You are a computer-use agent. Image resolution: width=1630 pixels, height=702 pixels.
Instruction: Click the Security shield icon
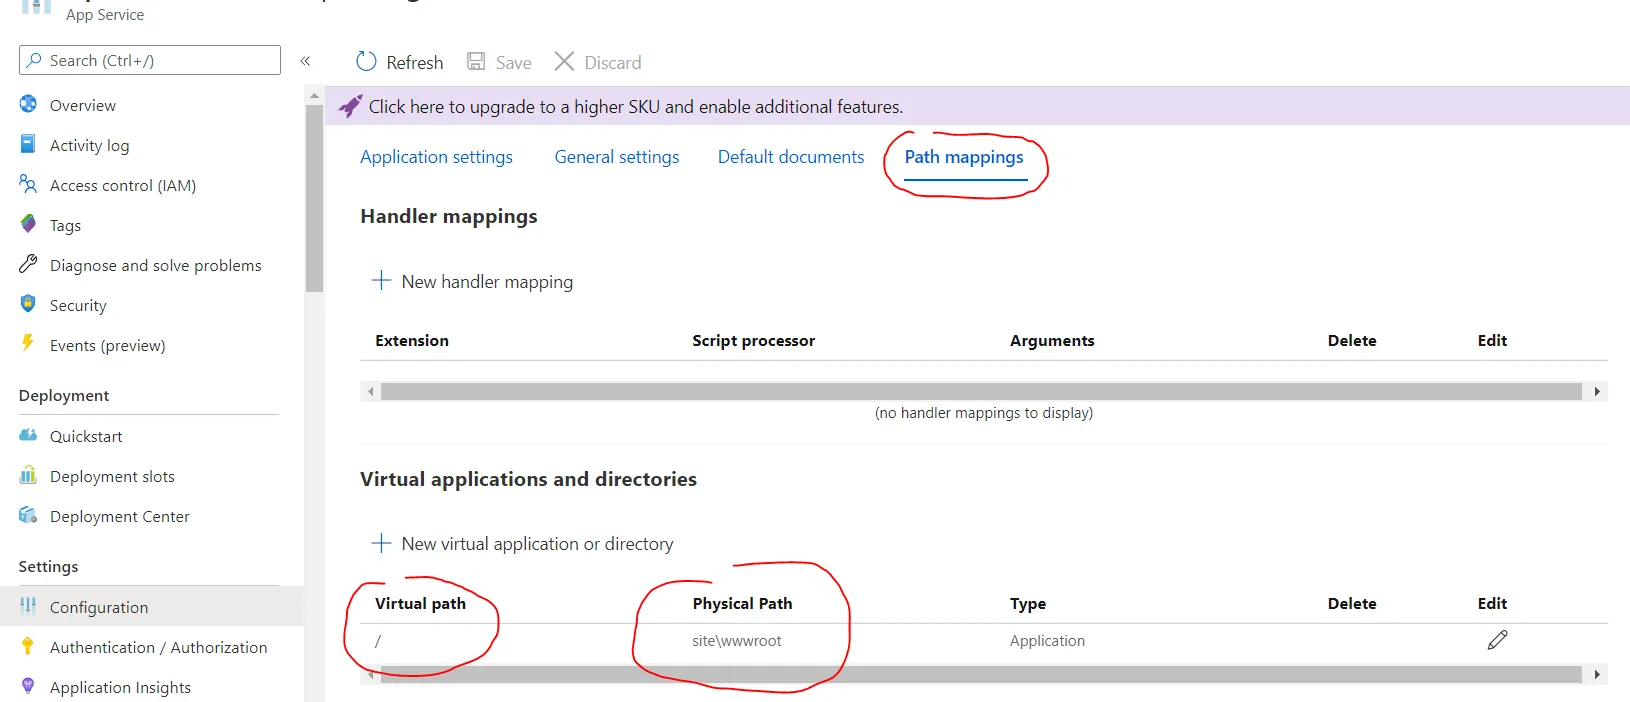pyautogui.click(x=28, y=304)
